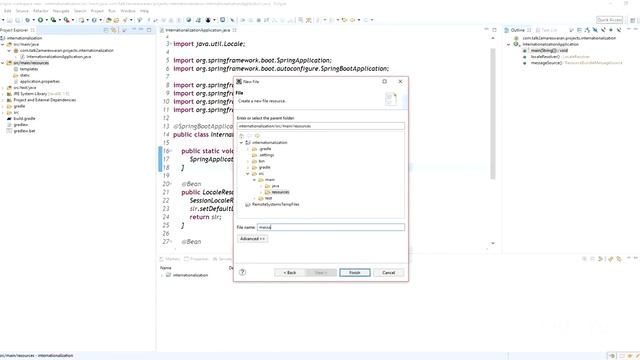Click the parent folder path field
The image size is (640, 360).
321,126
